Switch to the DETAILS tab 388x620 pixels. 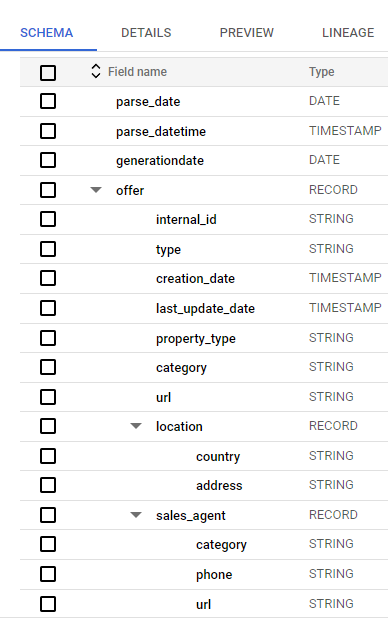click(x=146, y=32)
